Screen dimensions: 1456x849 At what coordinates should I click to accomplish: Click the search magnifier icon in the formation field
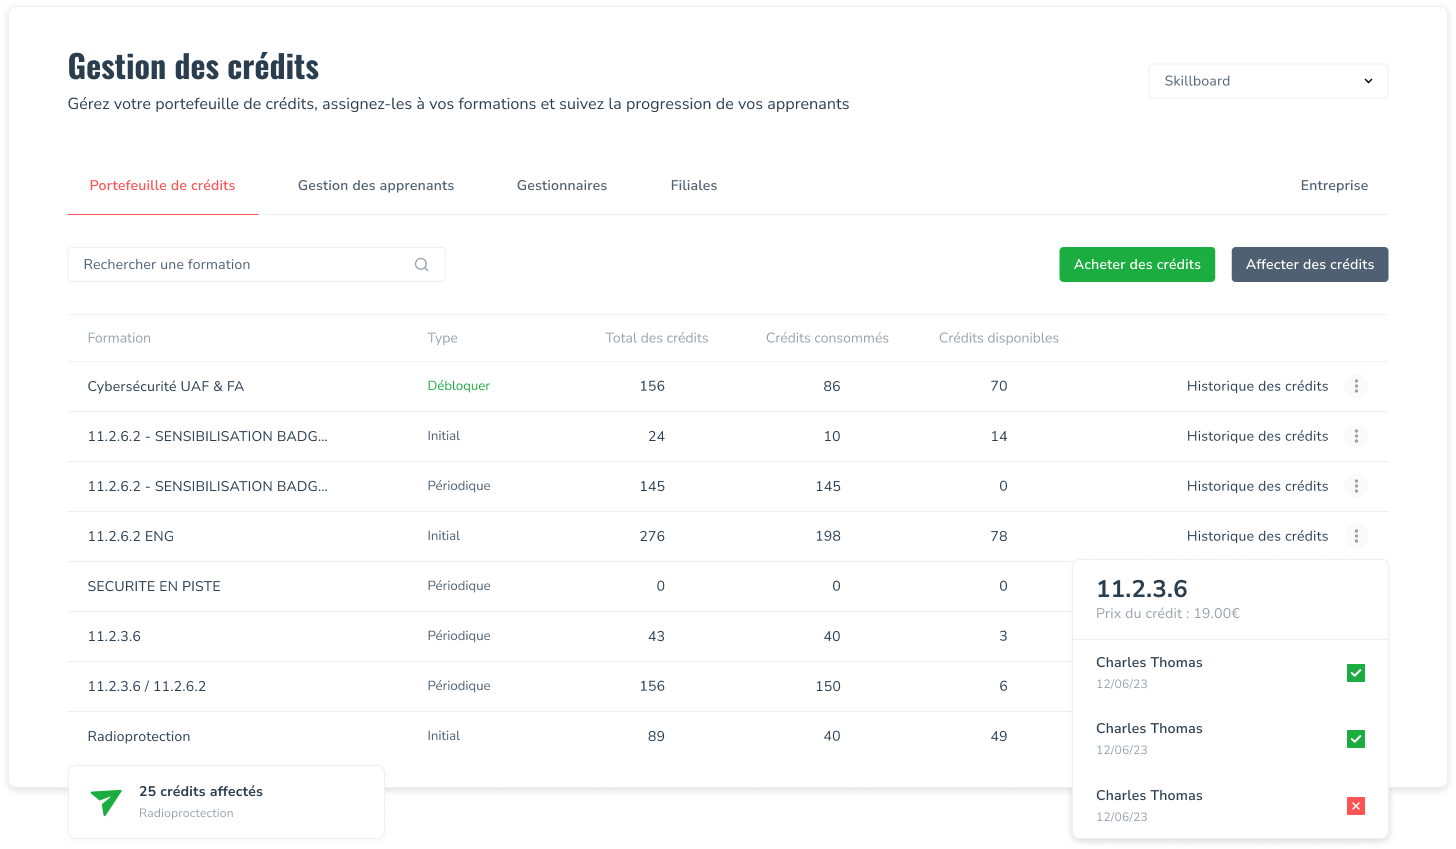[x=421, y=264]
